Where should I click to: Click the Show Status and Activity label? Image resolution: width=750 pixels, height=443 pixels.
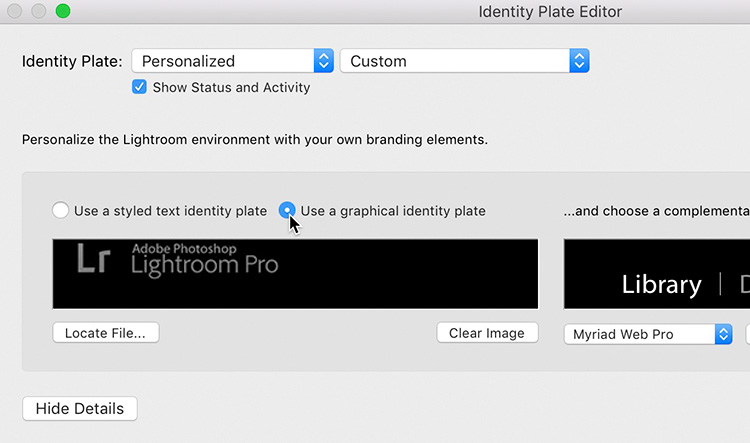[x=232, y=88]
